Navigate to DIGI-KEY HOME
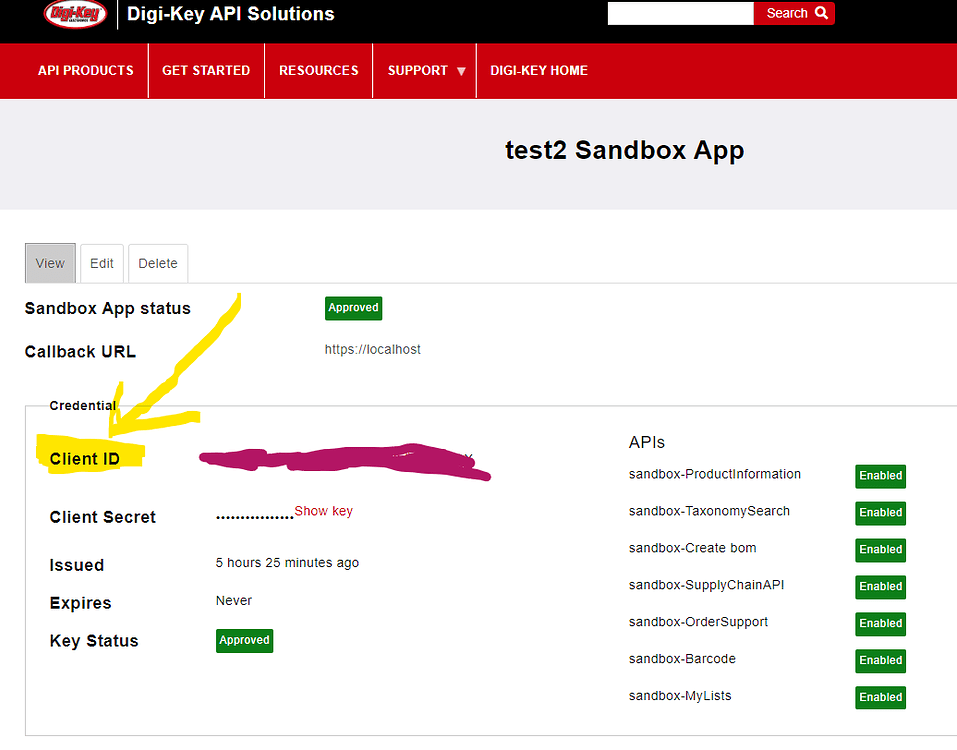This screenshot has height=750, width=957. point(538,70)
